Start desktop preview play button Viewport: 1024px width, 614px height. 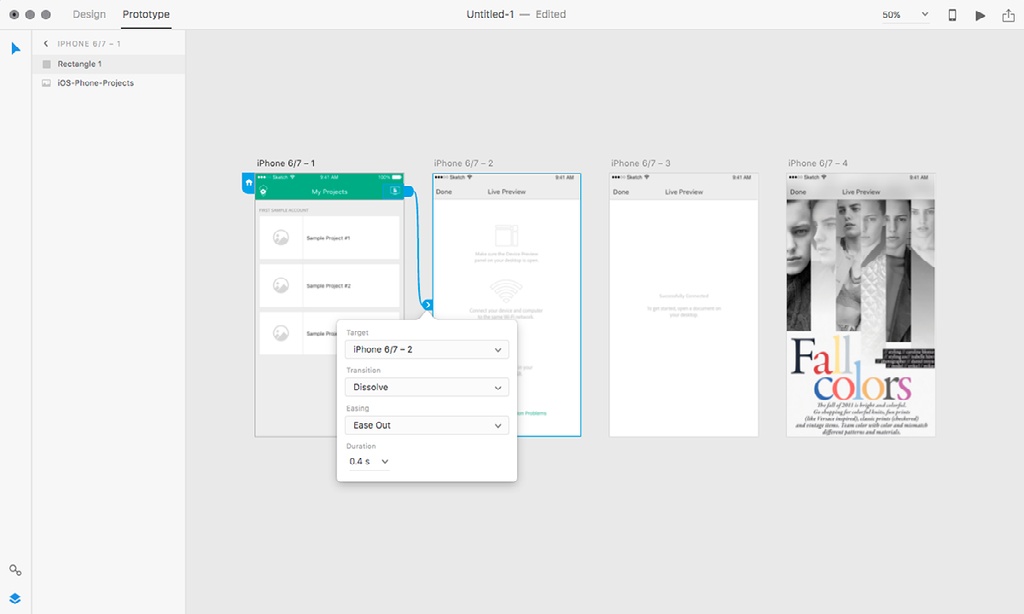point(980,15)
